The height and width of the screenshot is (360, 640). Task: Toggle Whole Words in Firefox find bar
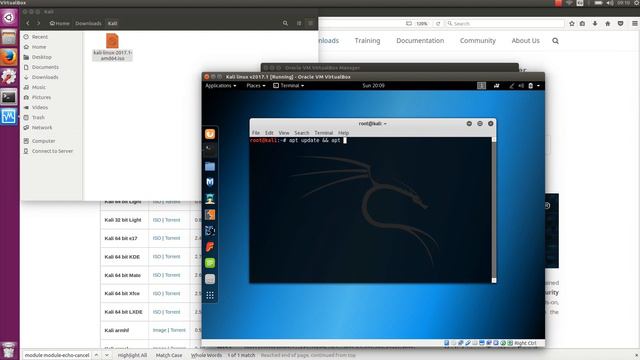pos(206,355)
